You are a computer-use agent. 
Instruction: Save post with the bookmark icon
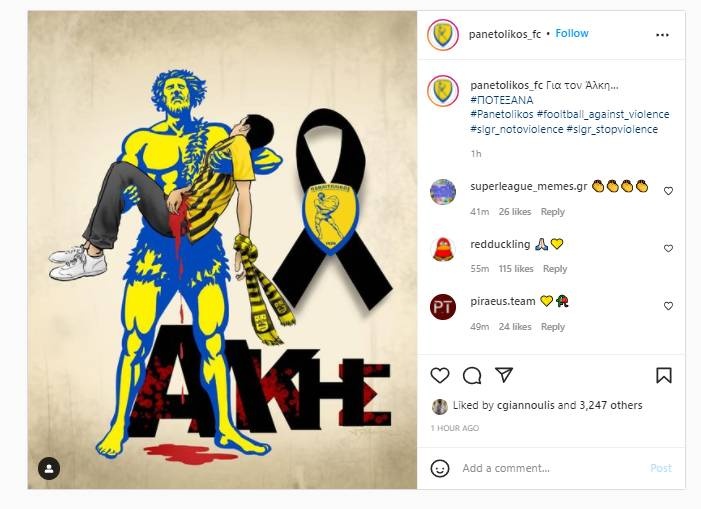pos(663,375)
